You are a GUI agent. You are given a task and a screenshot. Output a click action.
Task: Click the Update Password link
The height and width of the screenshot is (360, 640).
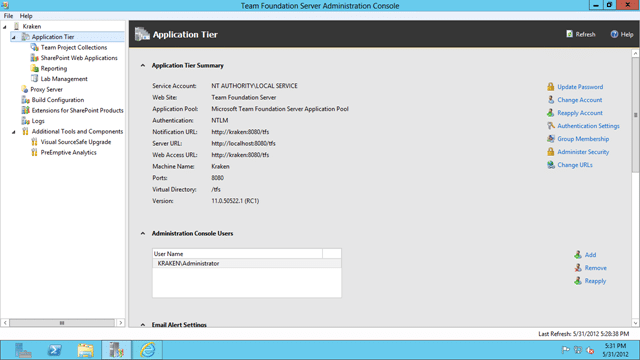(x=580, y=87)
